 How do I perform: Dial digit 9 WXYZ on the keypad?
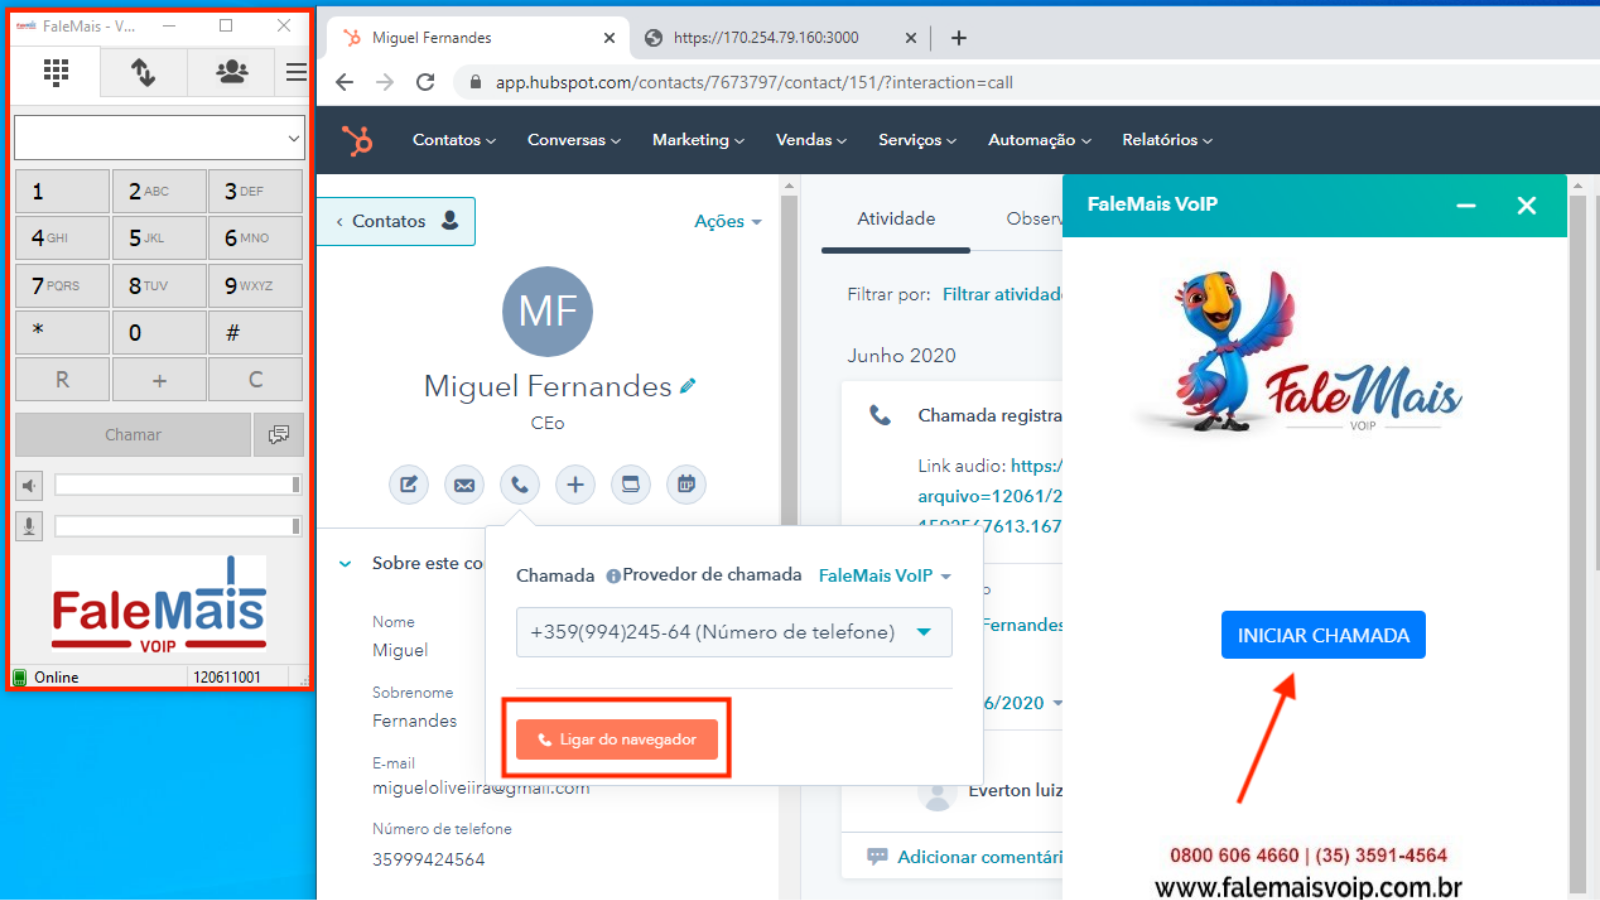pos(255,285)
